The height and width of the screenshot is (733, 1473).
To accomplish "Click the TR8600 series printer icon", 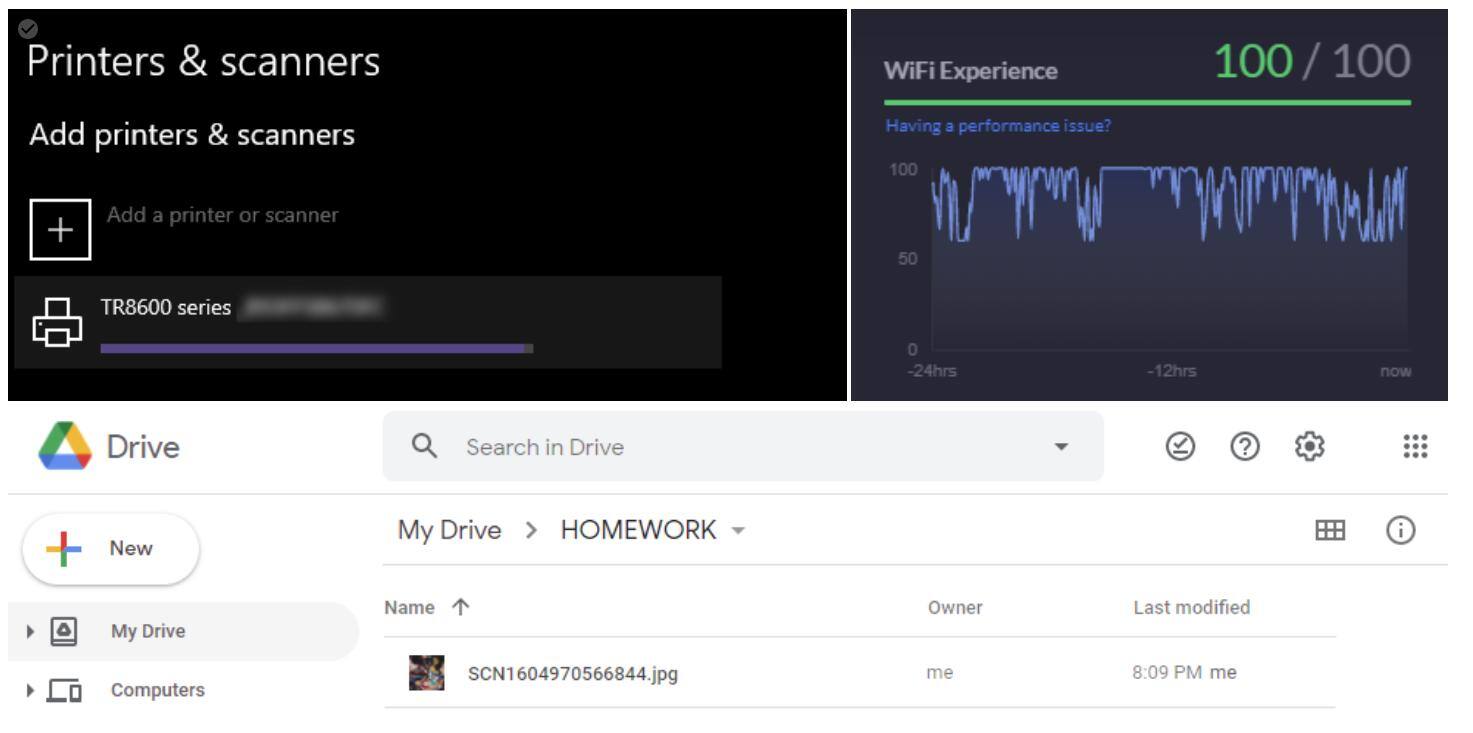I will click(x=59, y=322).
